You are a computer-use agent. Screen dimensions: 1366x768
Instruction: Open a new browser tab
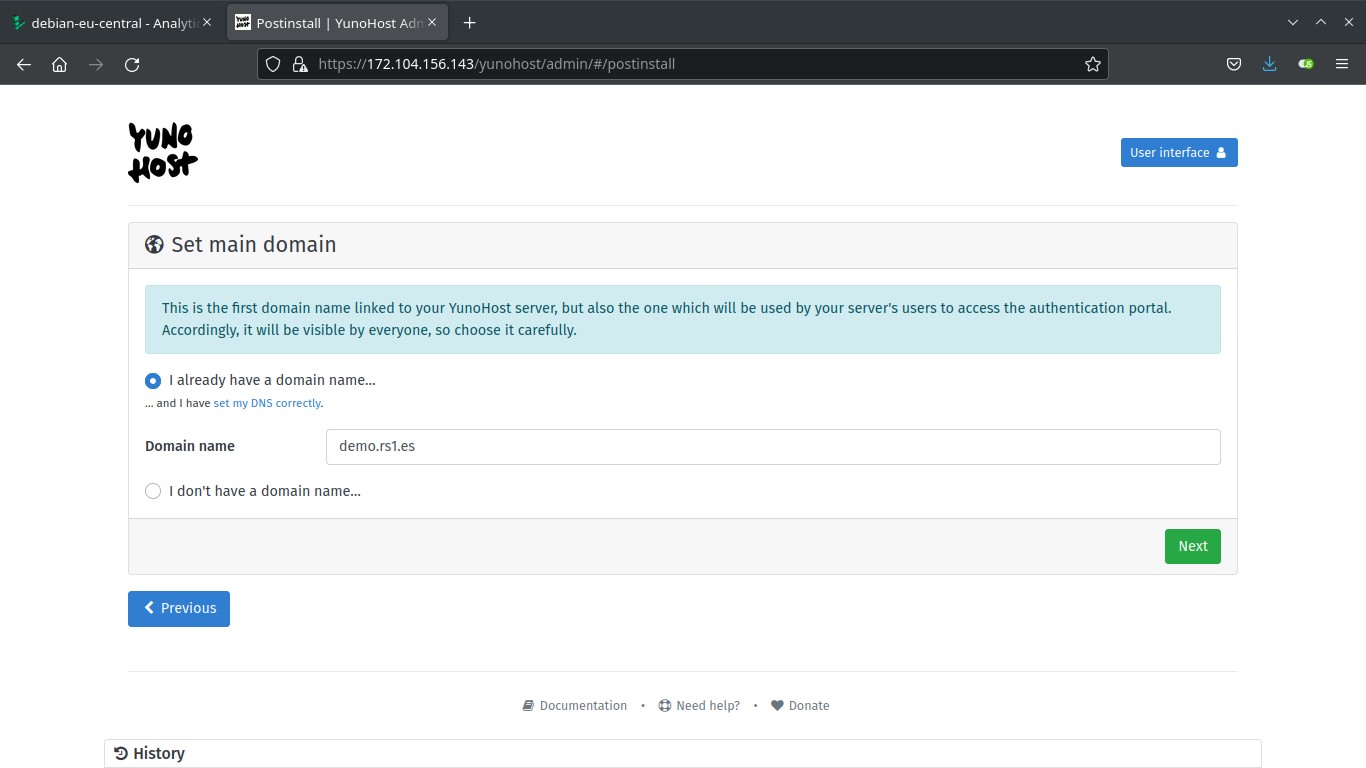point(469,22)
